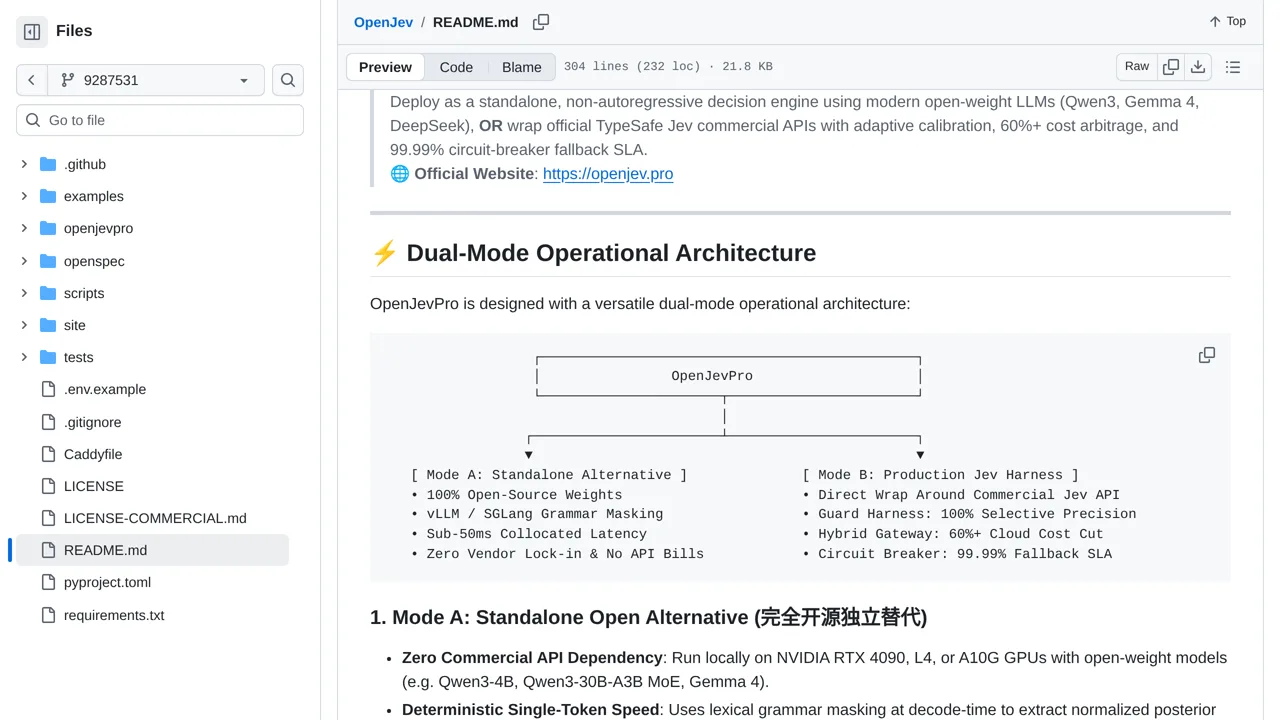This screenshot has width=1280, height=720.
Task: Open the .gitignore file
Action: click(x=92, y=422)
